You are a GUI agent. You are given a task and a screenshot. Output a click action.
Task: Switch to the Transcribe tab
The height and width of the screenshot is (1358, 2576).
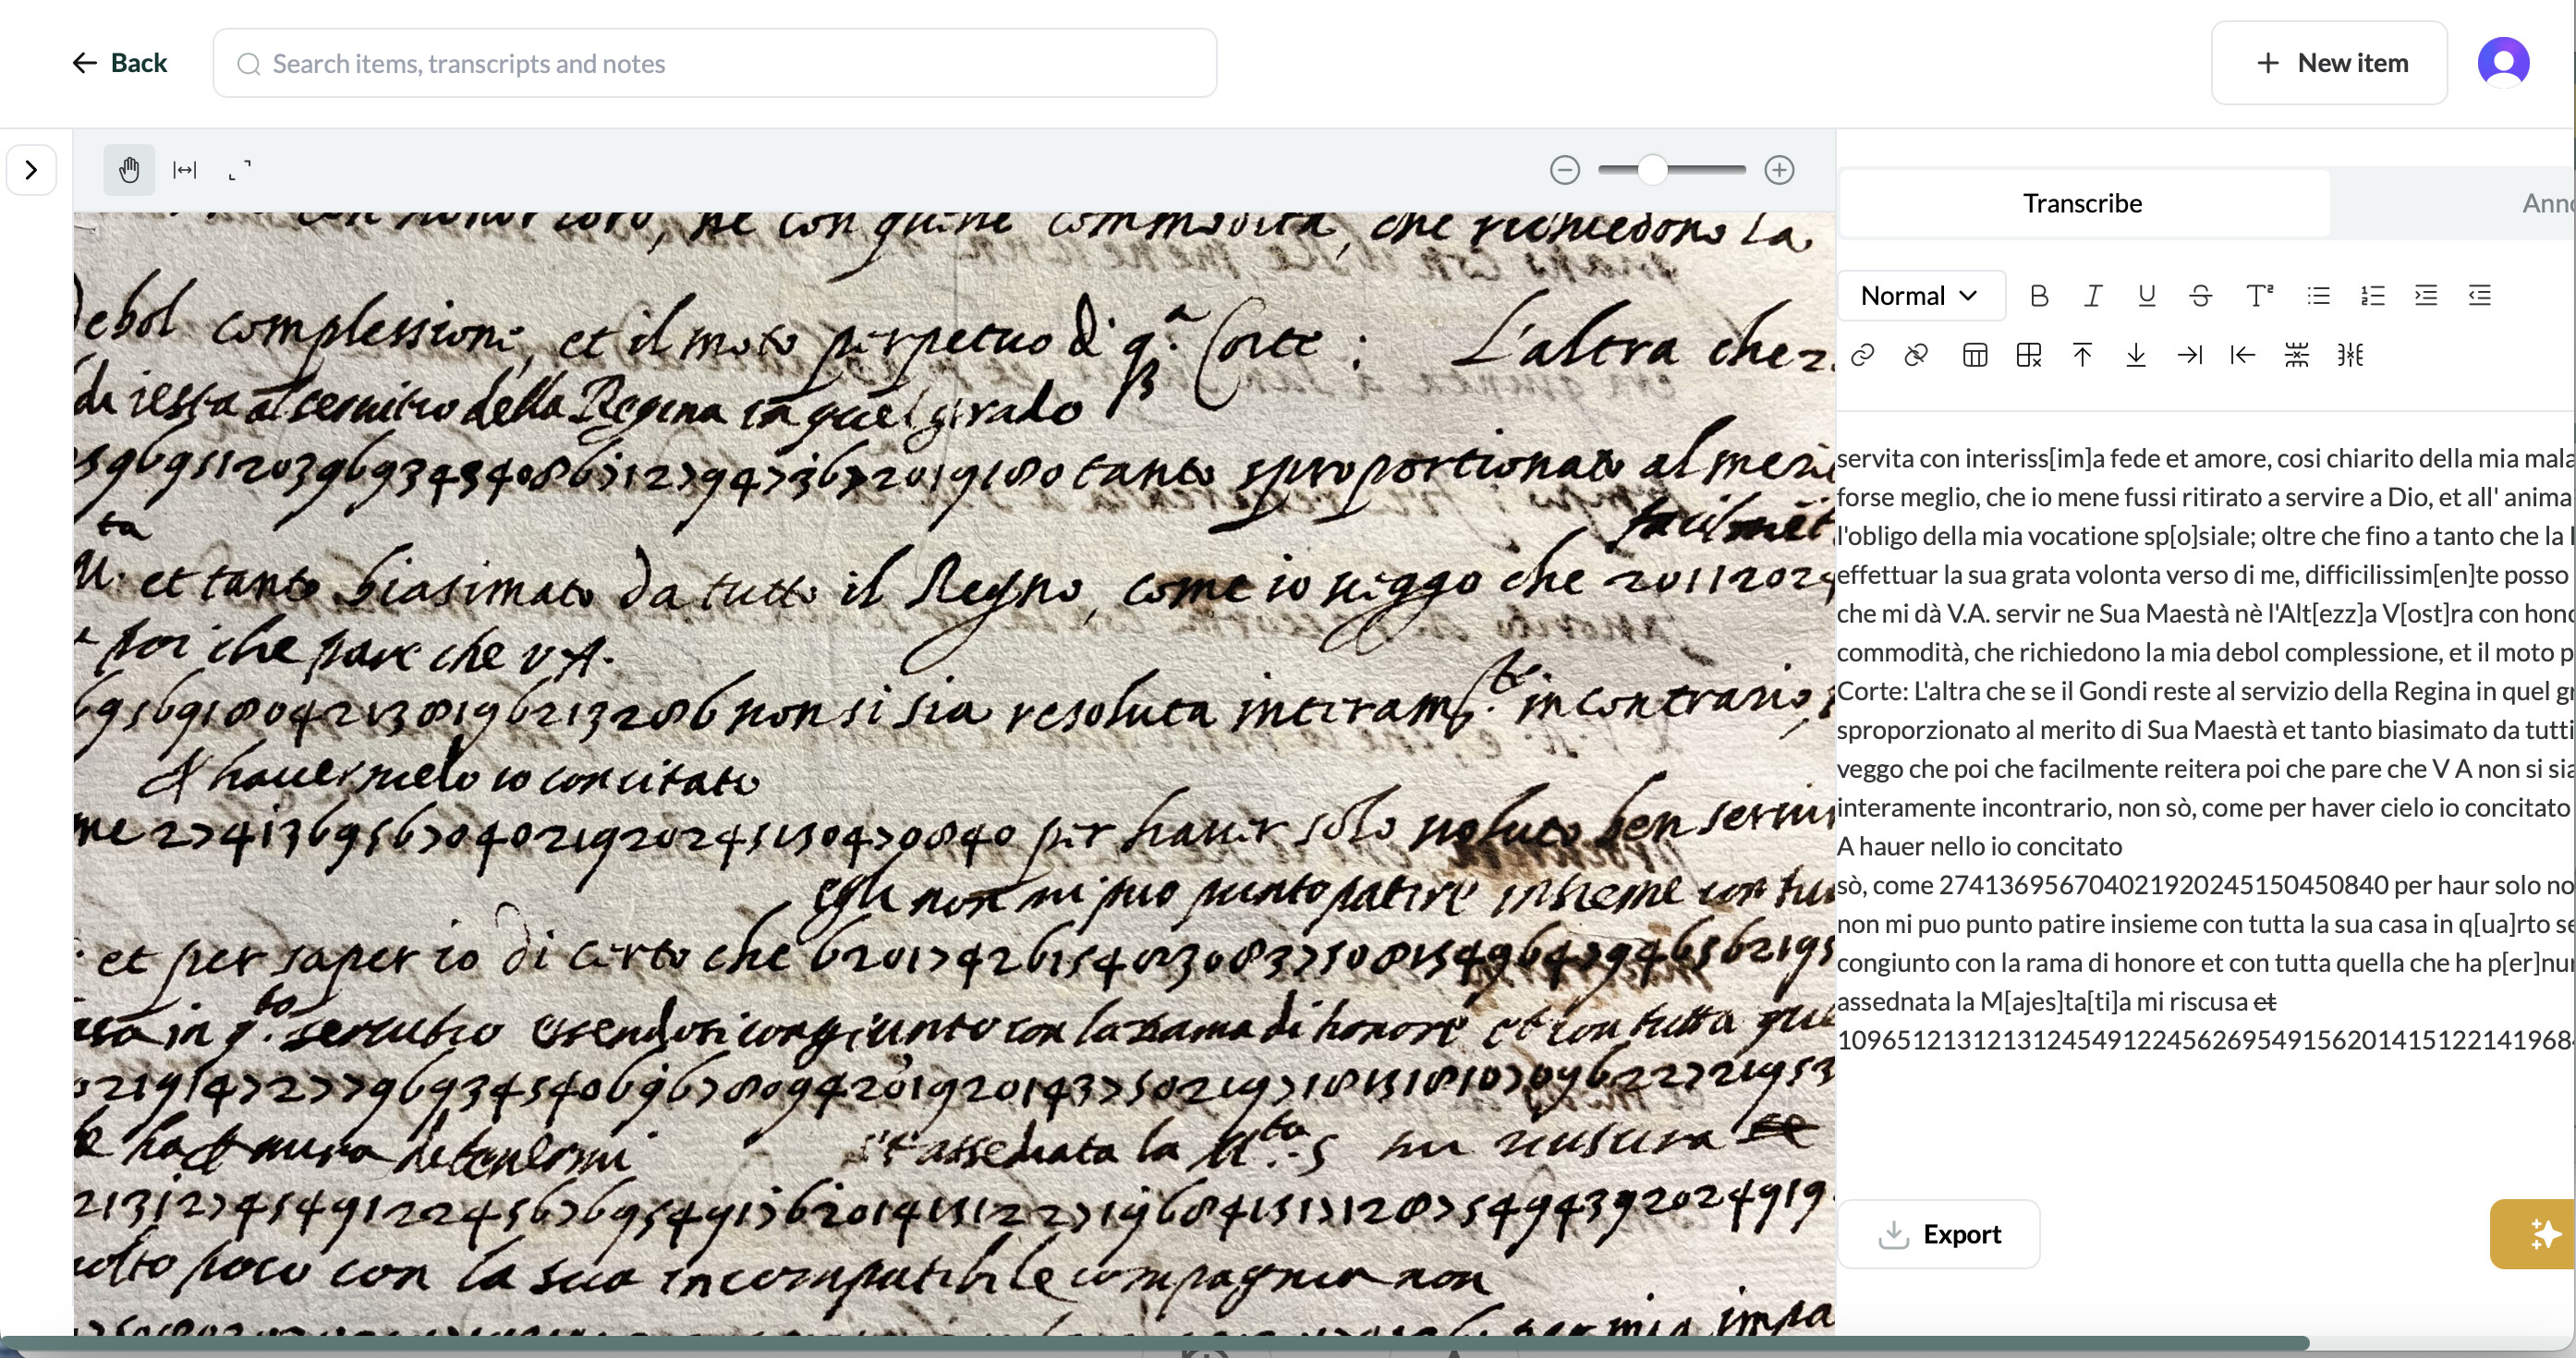[2083, 203]
